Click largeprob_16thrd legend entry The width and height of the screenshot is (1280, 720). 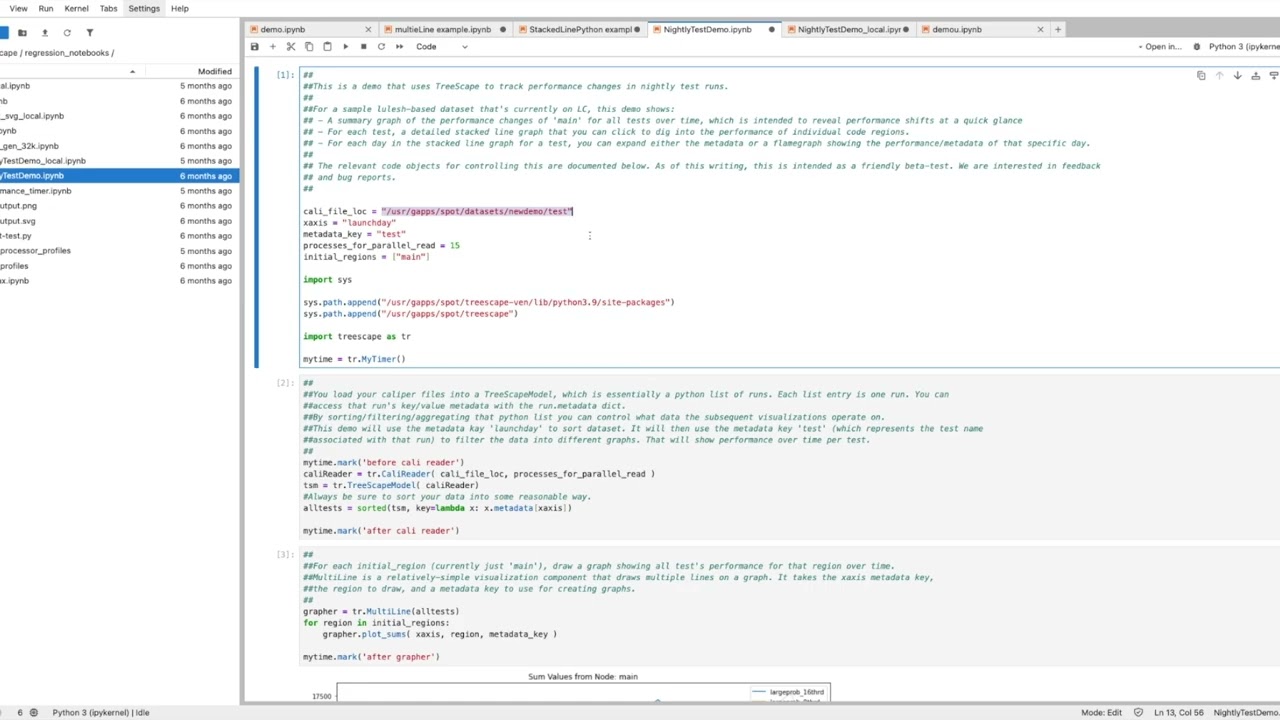pyautogui.click(x=789, y=692)
